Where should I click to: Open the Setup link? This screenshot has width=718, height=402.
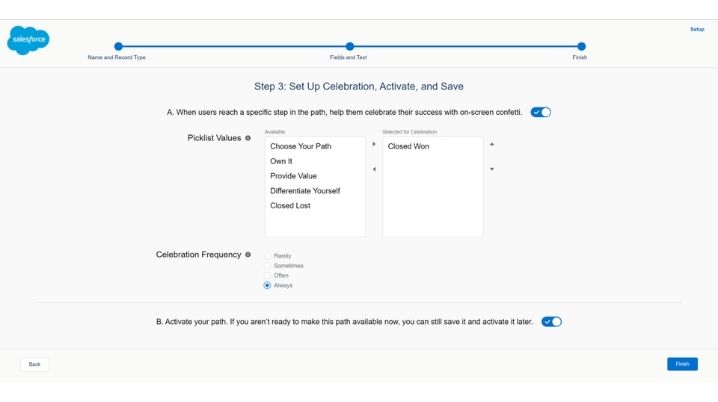point(697,29)
